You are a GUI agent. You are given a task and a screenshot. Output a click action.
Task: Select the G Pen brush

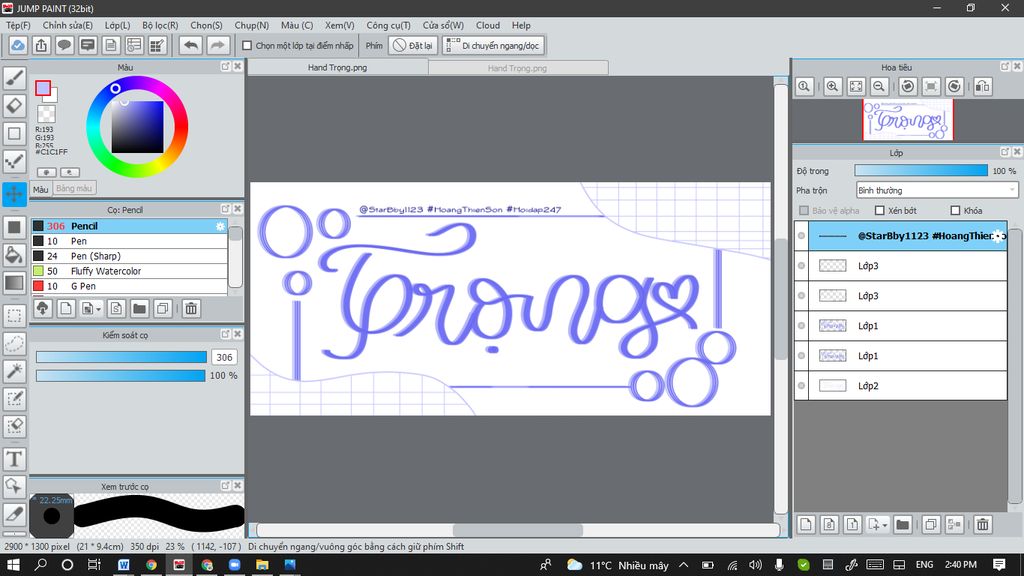(129, 286)
